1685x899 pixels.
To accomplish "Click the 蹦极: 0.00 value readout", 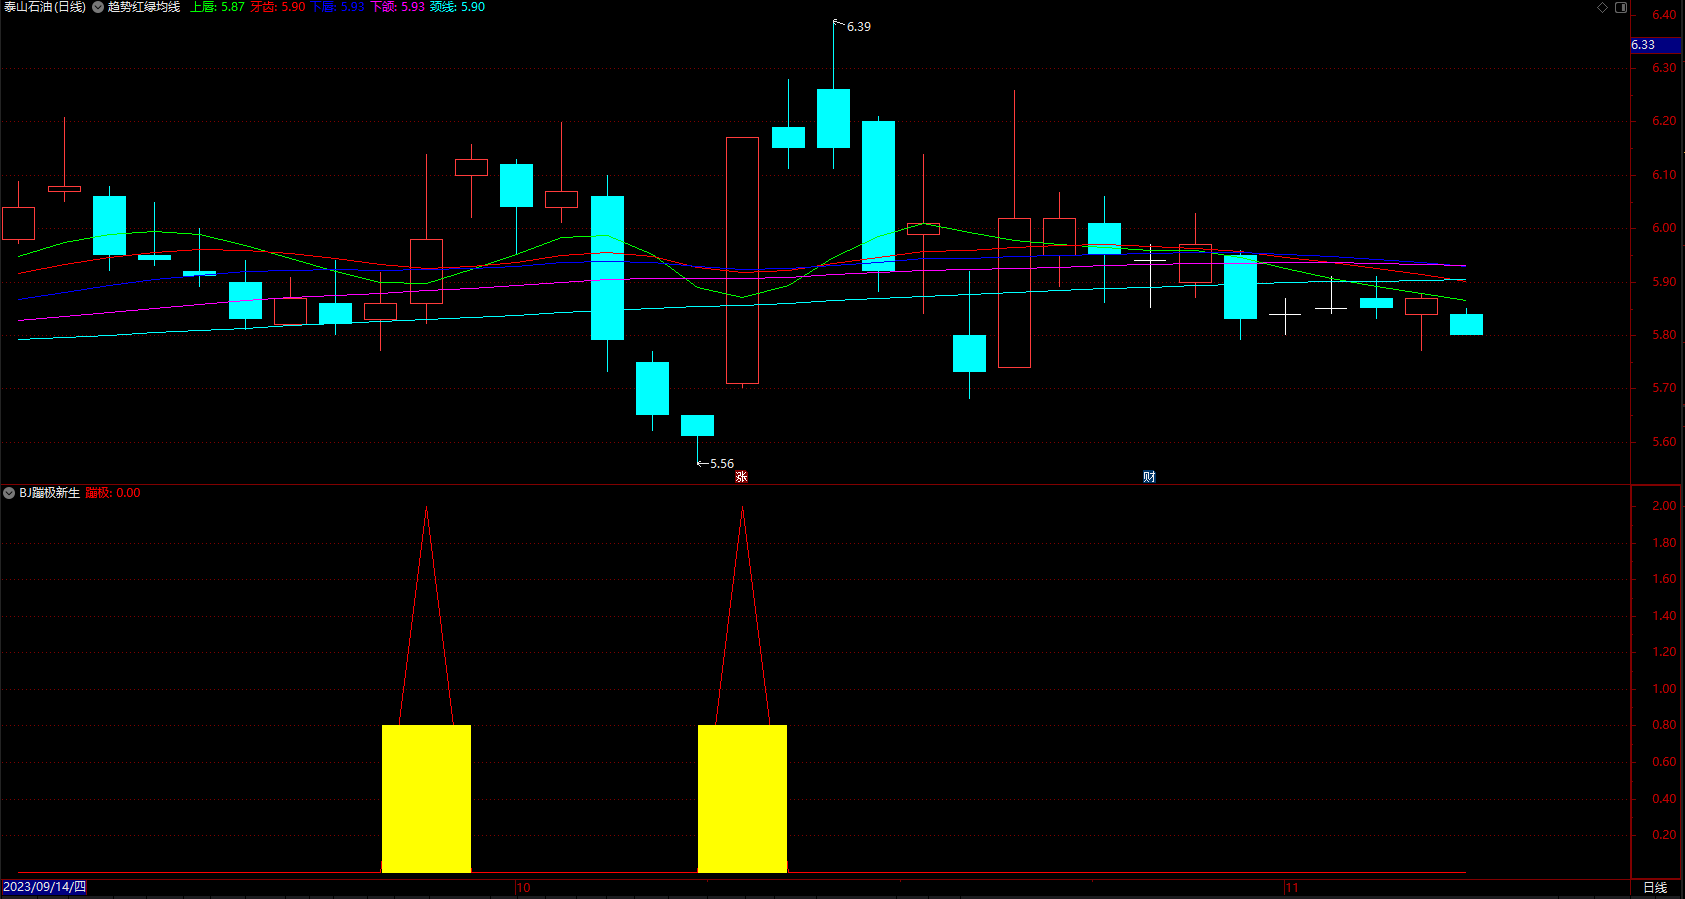I will 113,493.
